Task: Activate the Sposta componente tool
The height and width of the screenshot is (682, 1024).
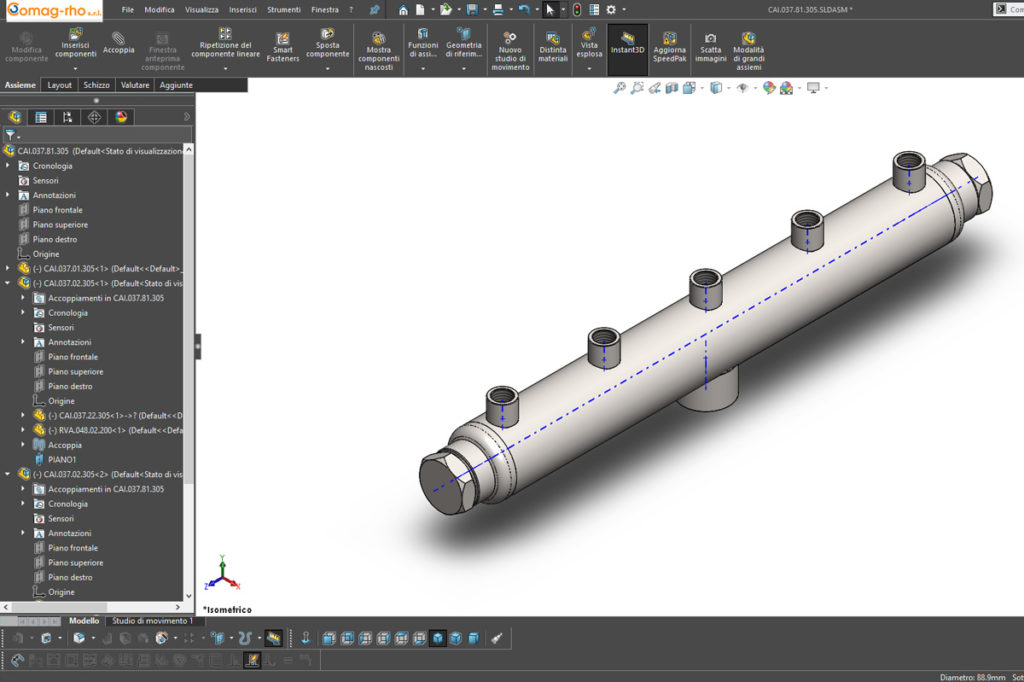Action: (327, 42)
